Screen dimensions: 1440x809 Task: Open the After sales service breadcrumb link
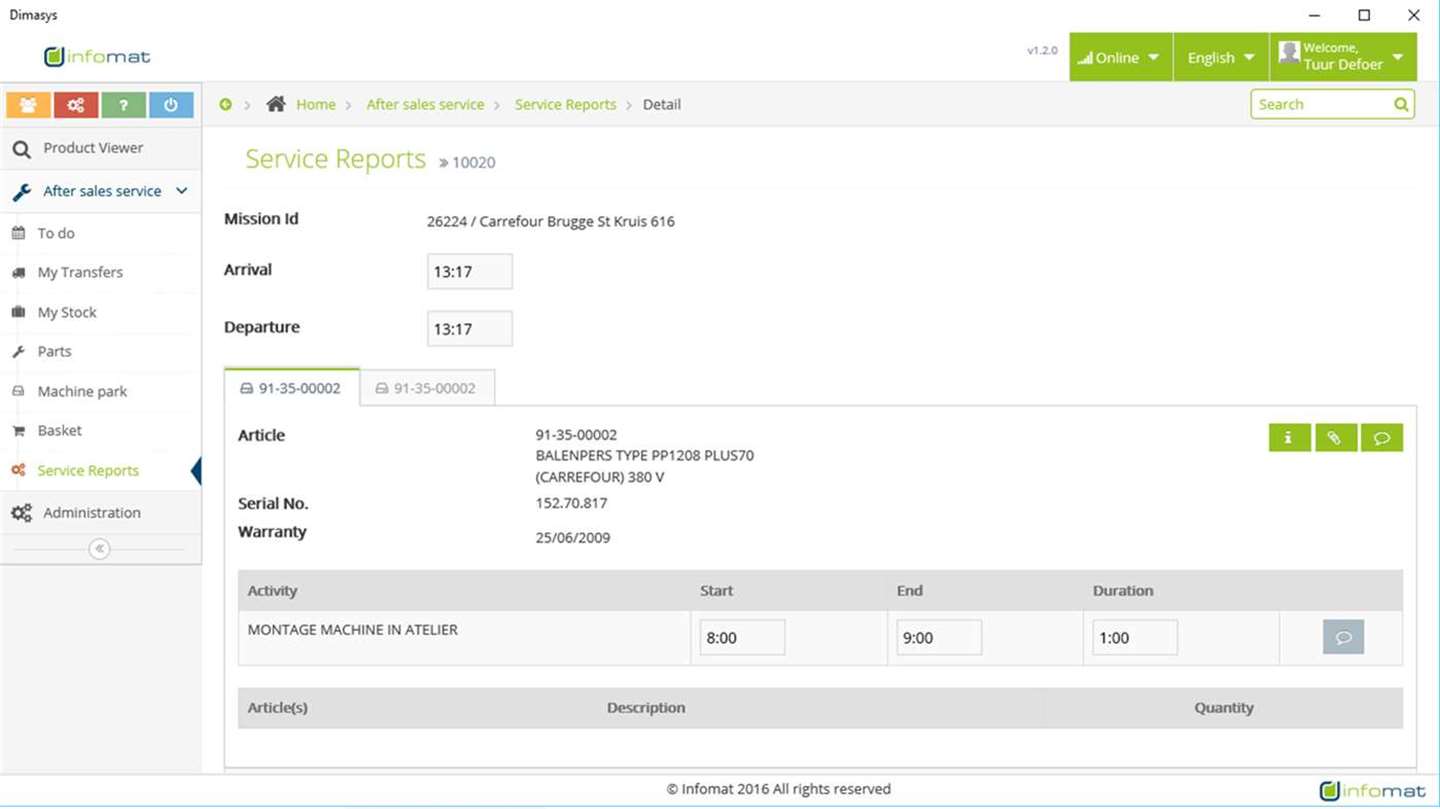point(425,104)
